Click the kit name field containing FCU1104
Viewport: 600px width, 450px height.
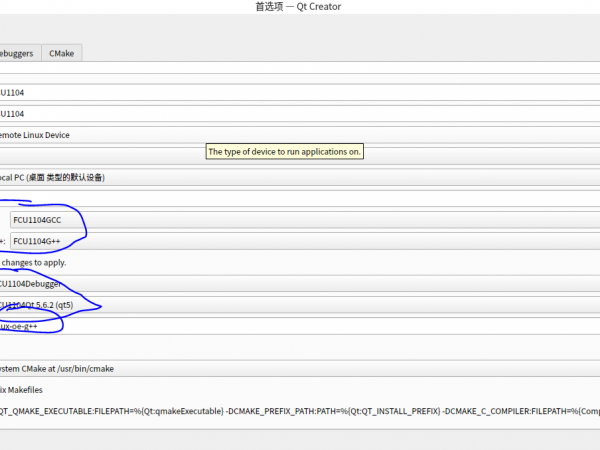pos(300,92)
